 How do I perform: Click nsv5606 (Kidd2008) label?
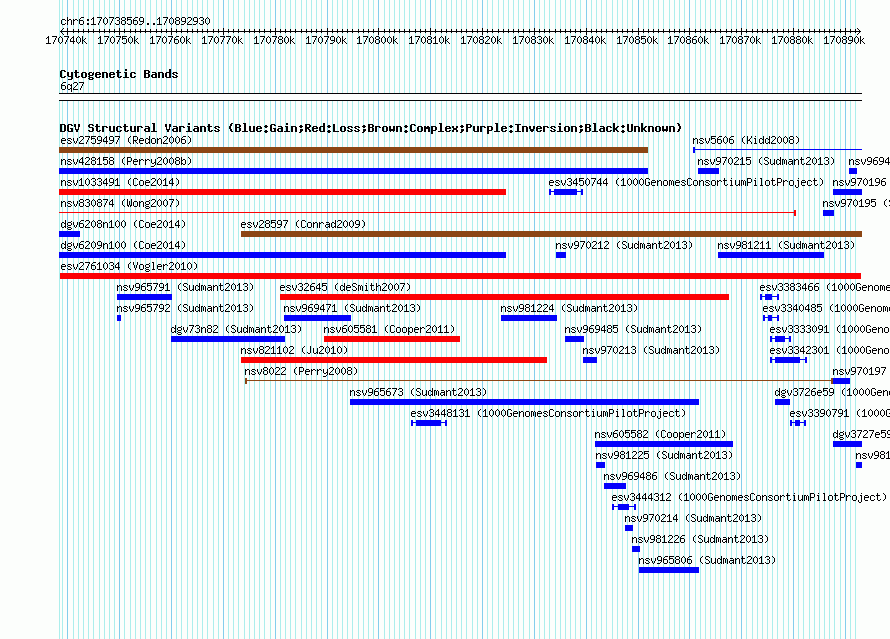[746, 140]
